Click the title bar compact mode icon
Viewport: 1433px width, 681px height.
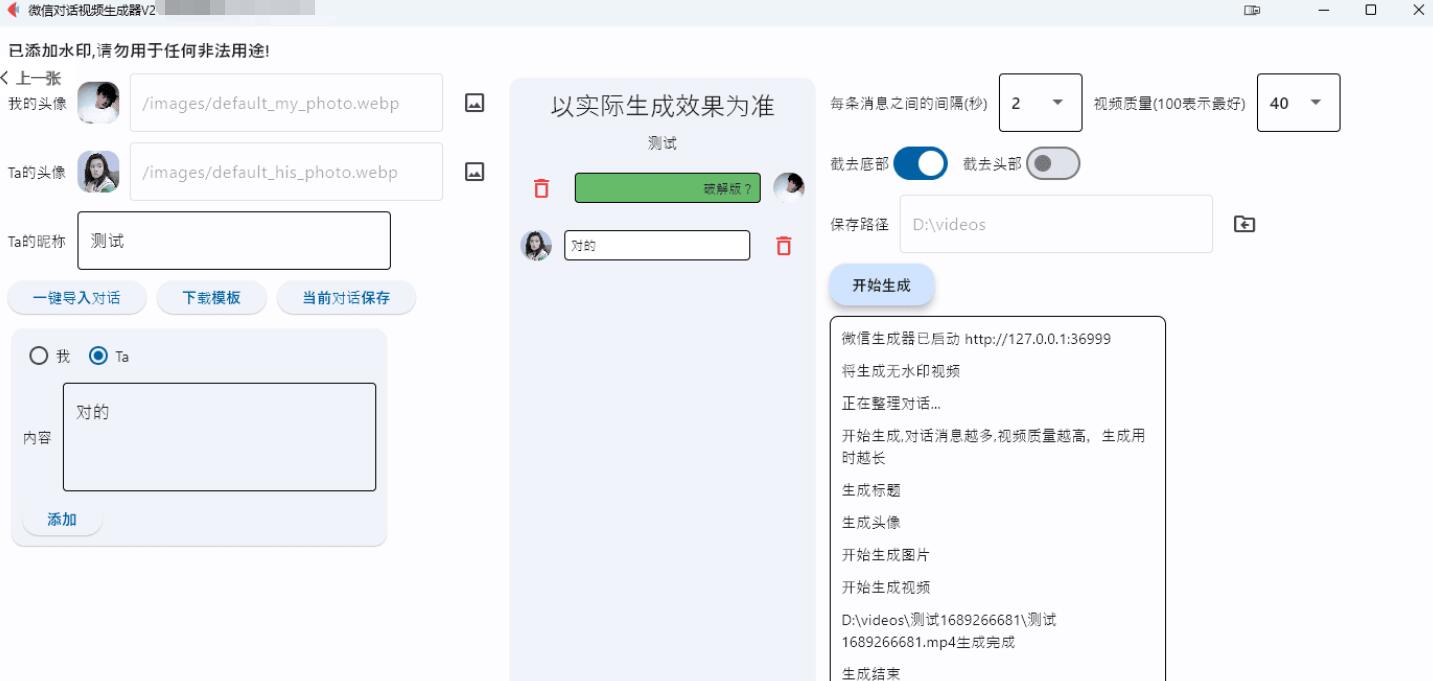1252,10
